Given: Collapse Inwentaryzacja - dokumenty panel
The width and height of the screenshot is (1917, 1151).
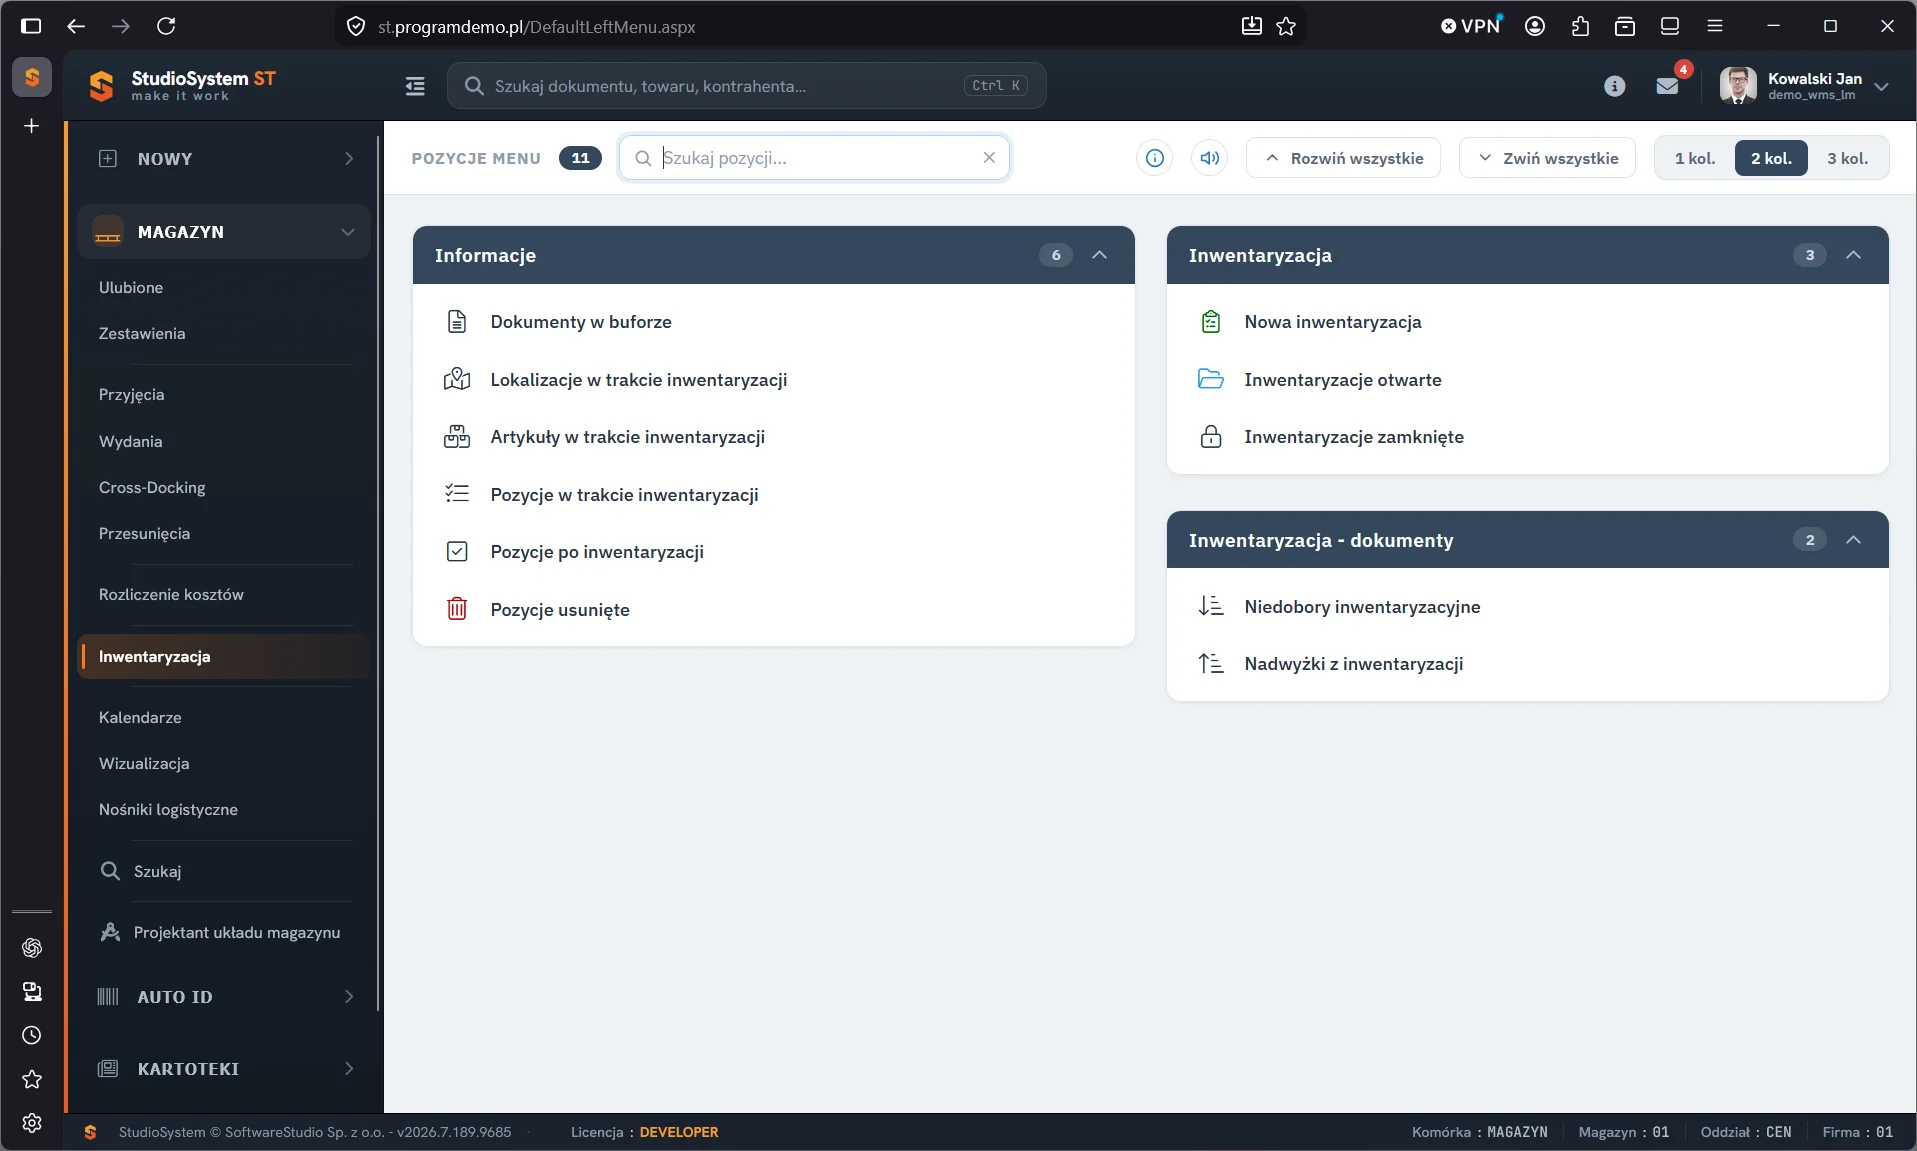Looking at the screenshot, I should click(1853, 540).
